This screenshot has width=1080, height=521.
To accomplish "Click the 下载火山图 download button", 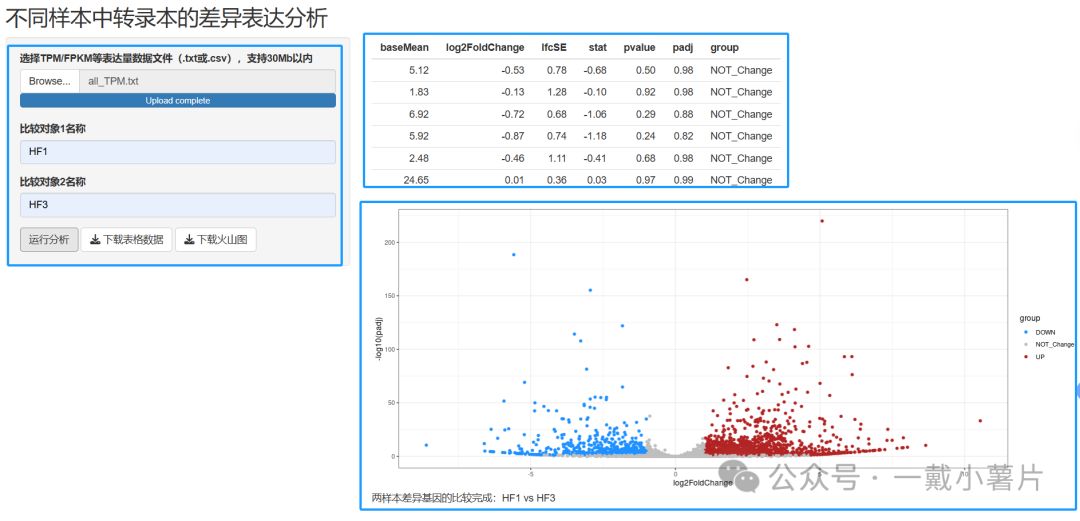I will [216, 240].
